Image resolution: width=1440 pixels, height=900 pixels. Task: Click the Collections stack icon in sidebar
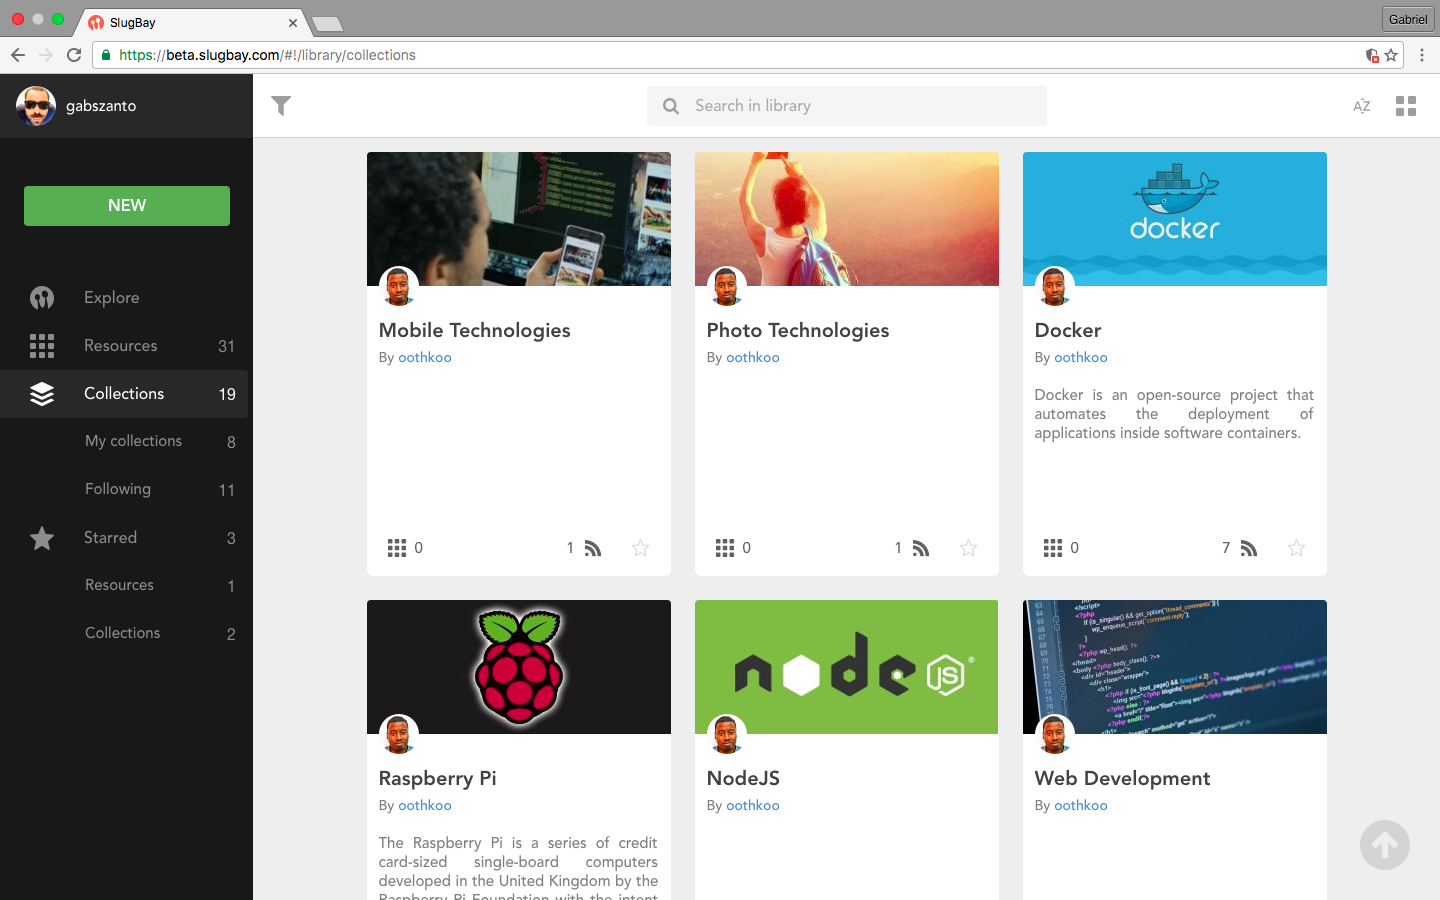(x=42, y=394)
